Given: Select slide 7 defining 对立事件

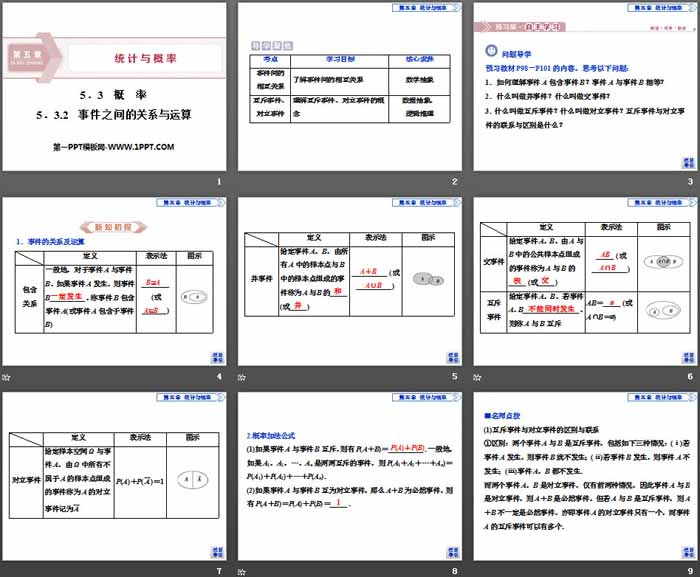Looking at the screenshot, I should tap(114, 476).
